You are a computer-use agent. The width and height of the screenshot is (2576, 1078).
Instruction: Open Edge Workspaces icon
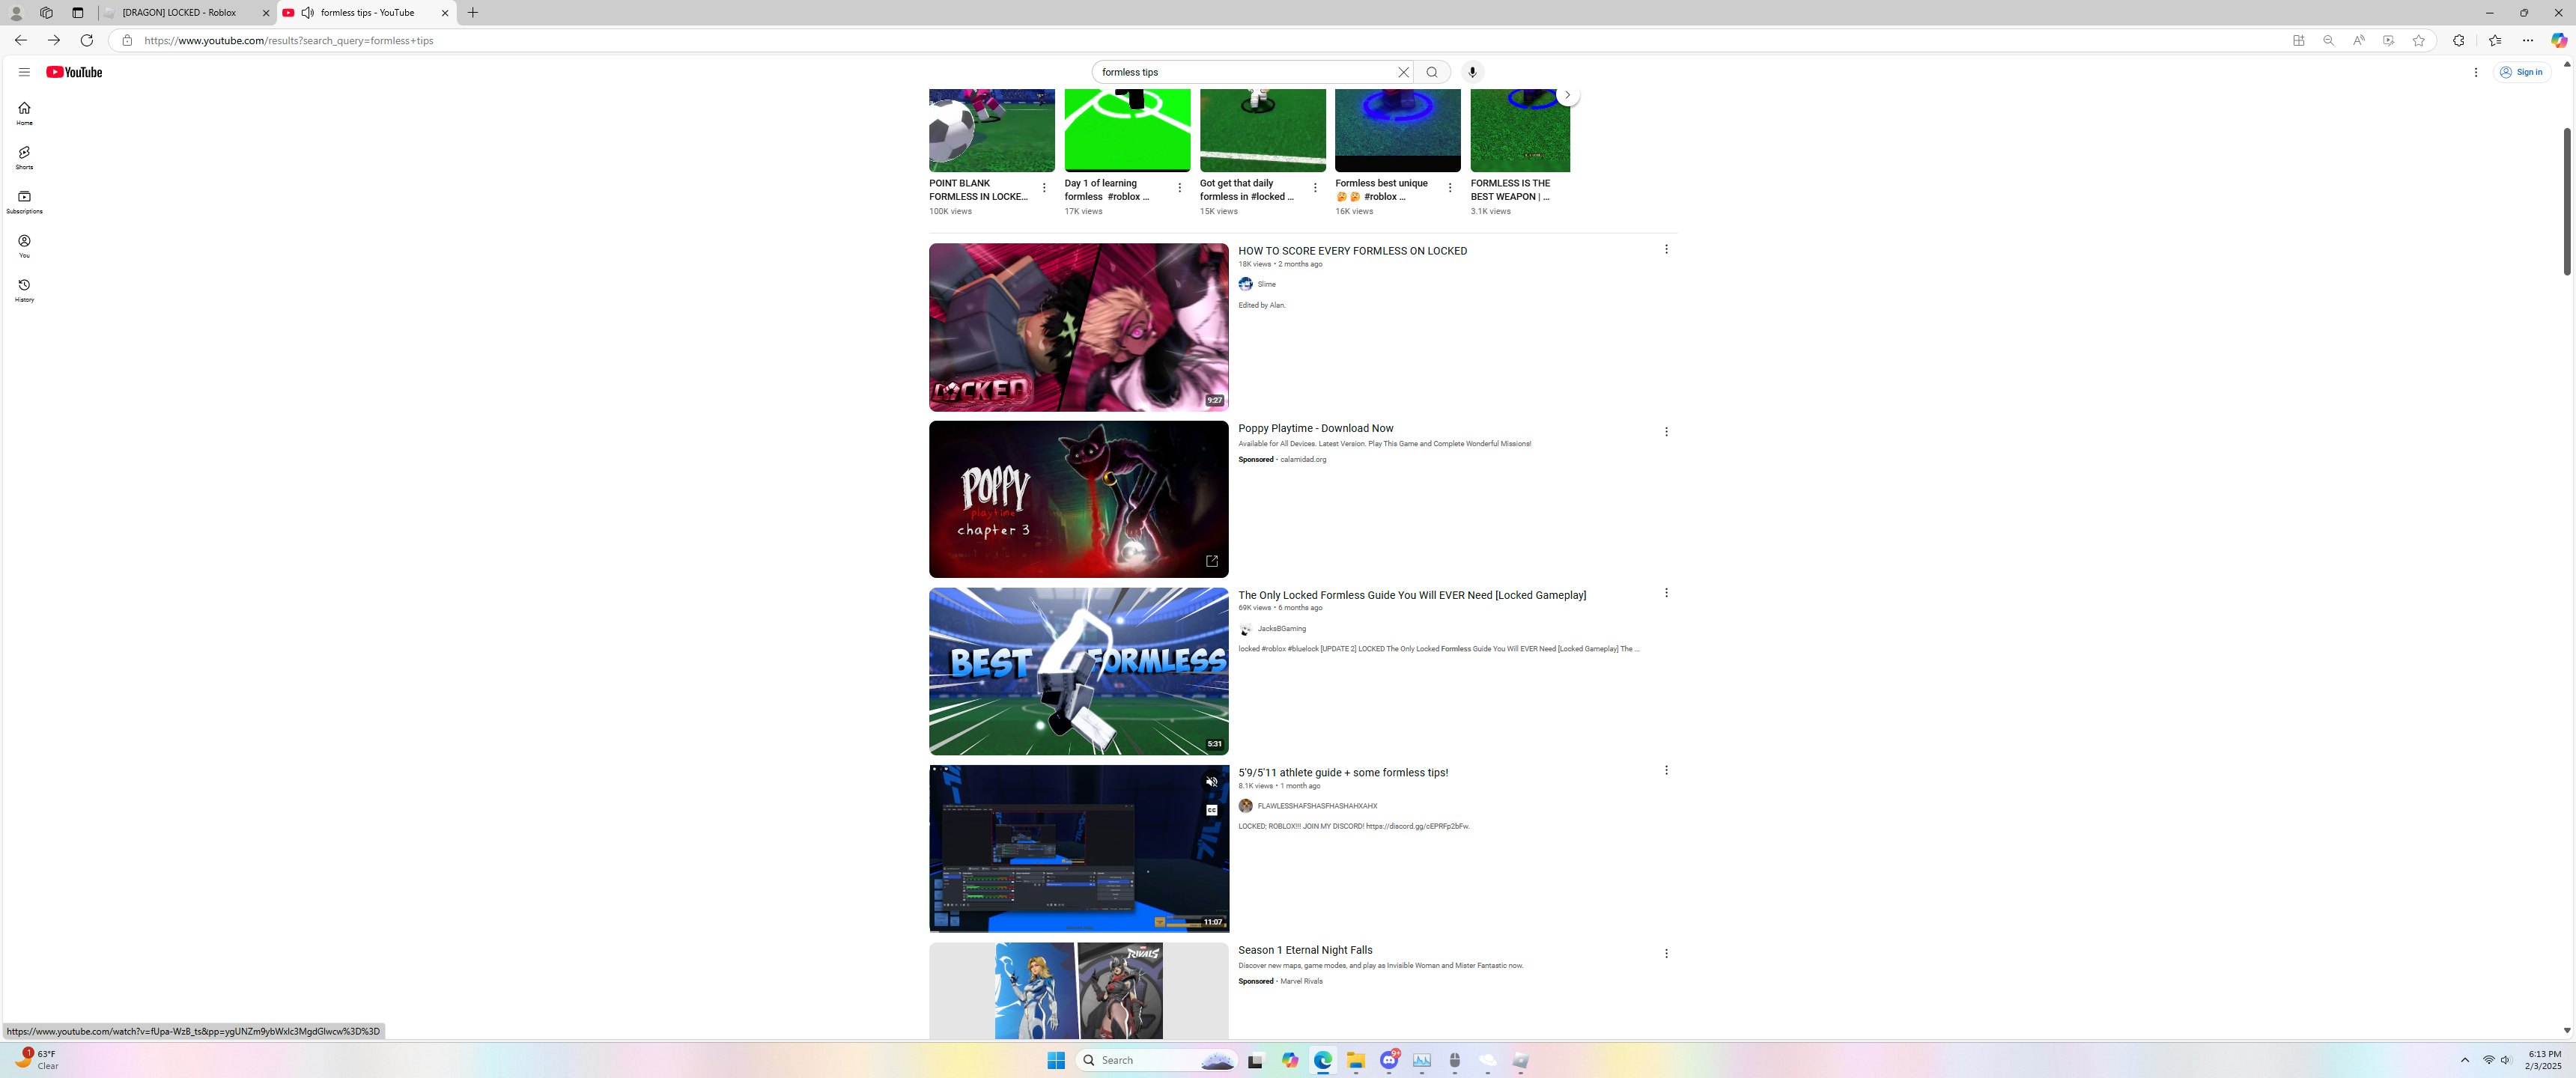tap(46, 13)
